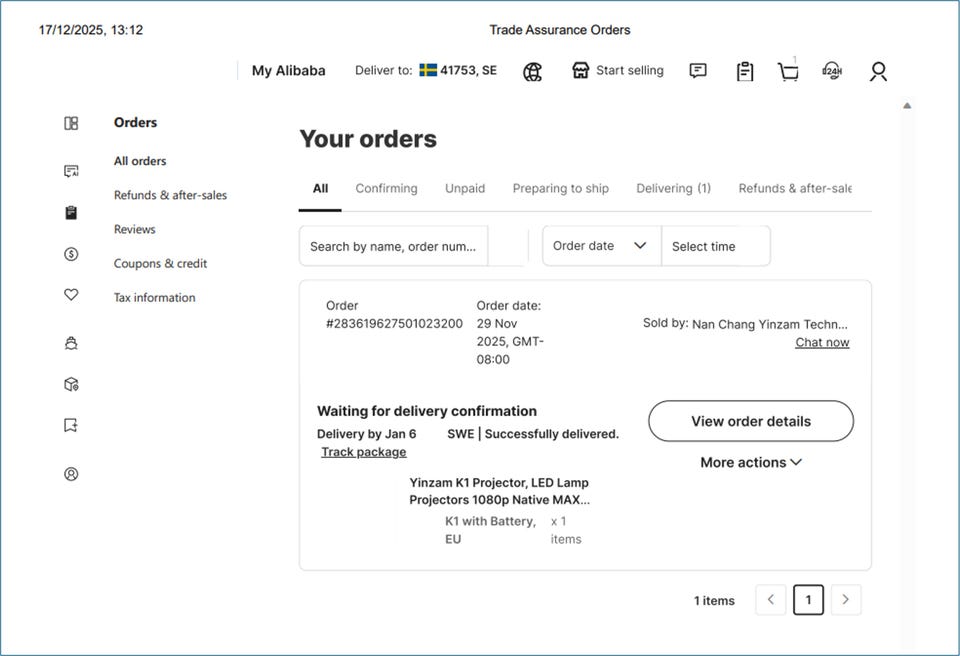The width and height of the screenshot is (960, 656).
Task: Click the filled clipboard orders sidebar icon
Action: 71,213
